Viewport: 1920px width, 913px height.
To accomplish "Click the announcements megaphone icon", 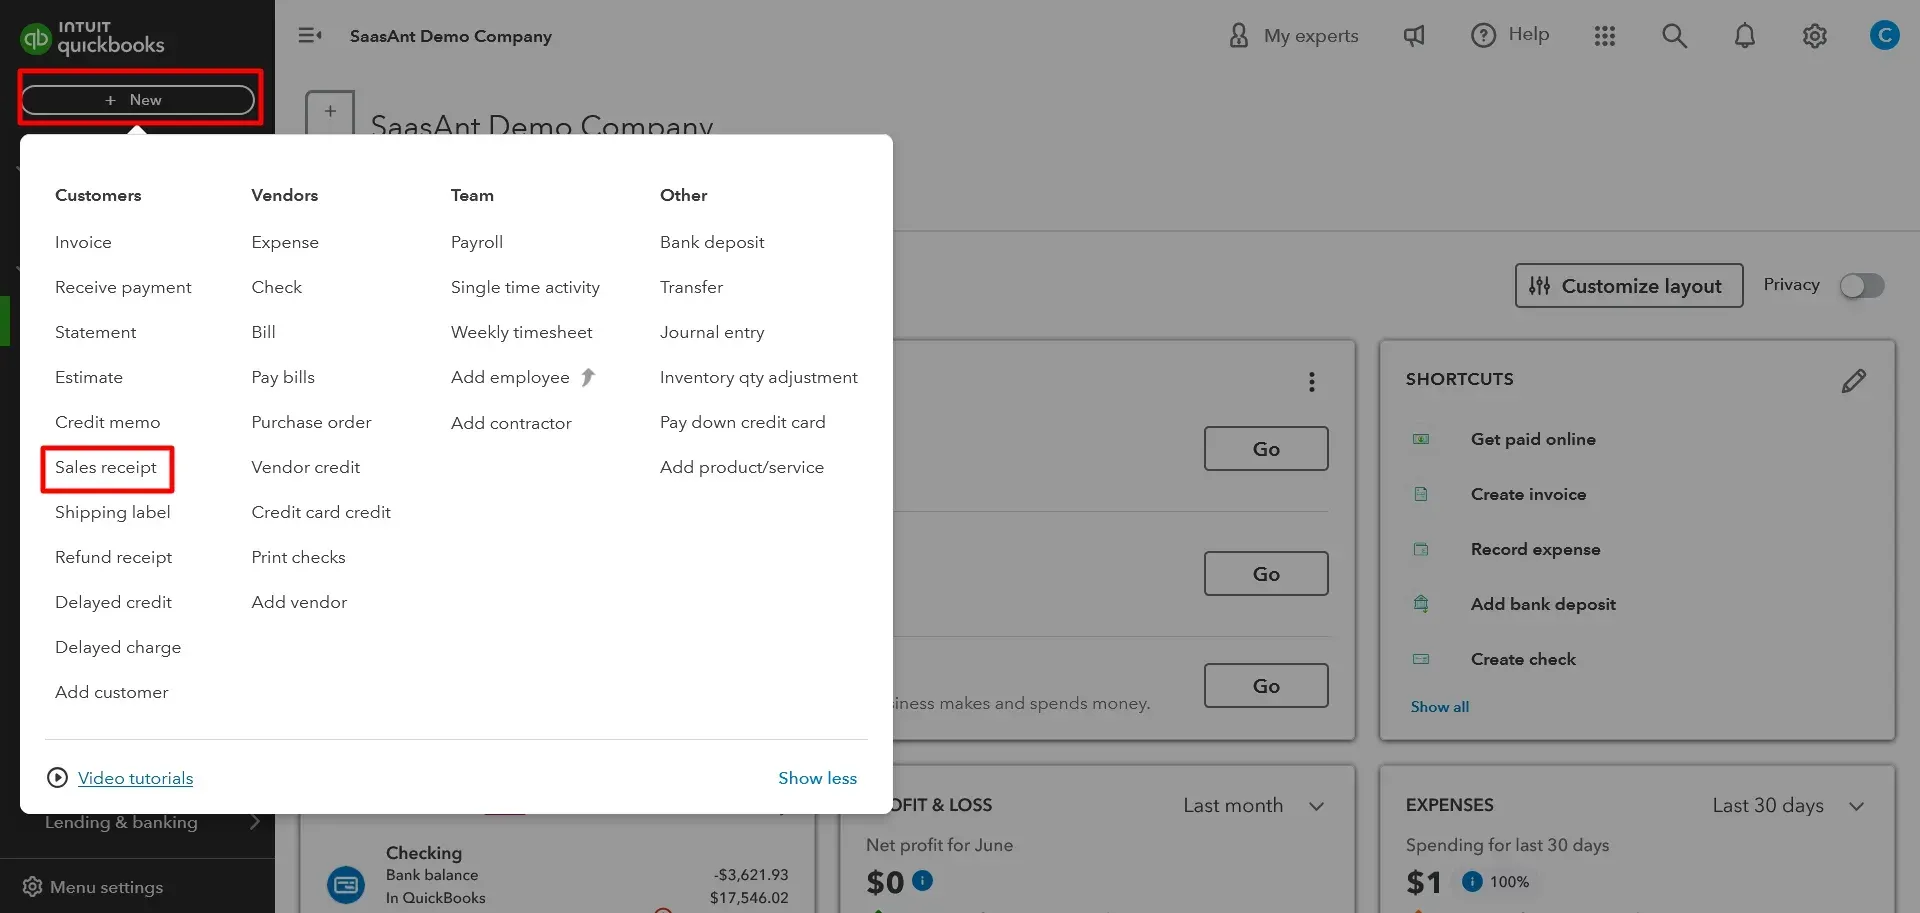I will [1414, 36].
